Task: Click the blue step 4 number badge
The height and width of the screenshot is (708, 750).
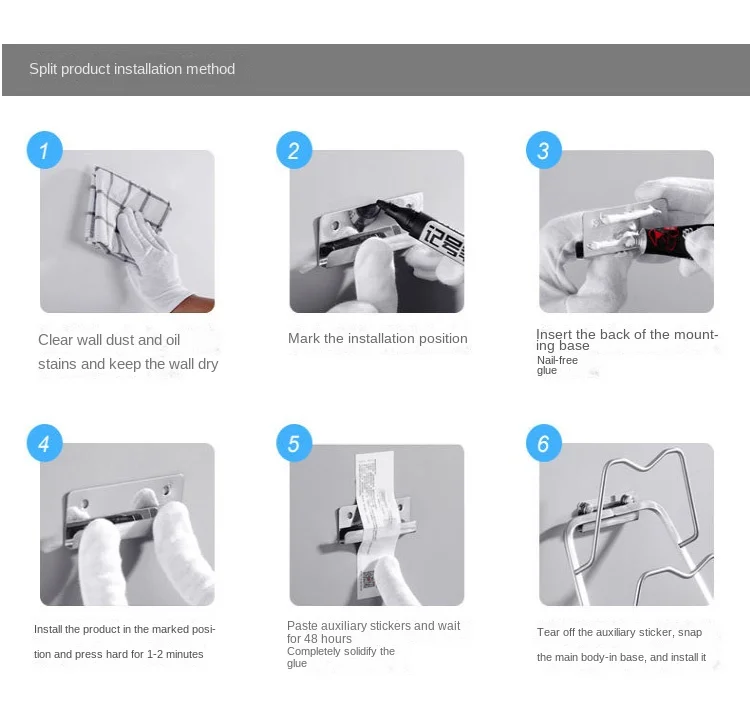Action: click(44, 443)
